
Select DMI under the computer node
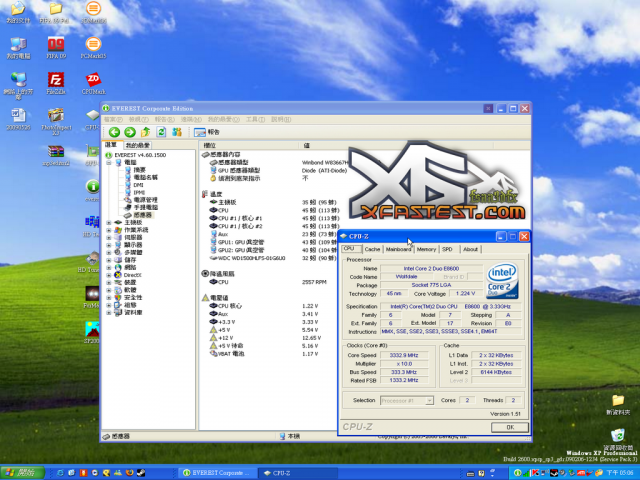139,185
